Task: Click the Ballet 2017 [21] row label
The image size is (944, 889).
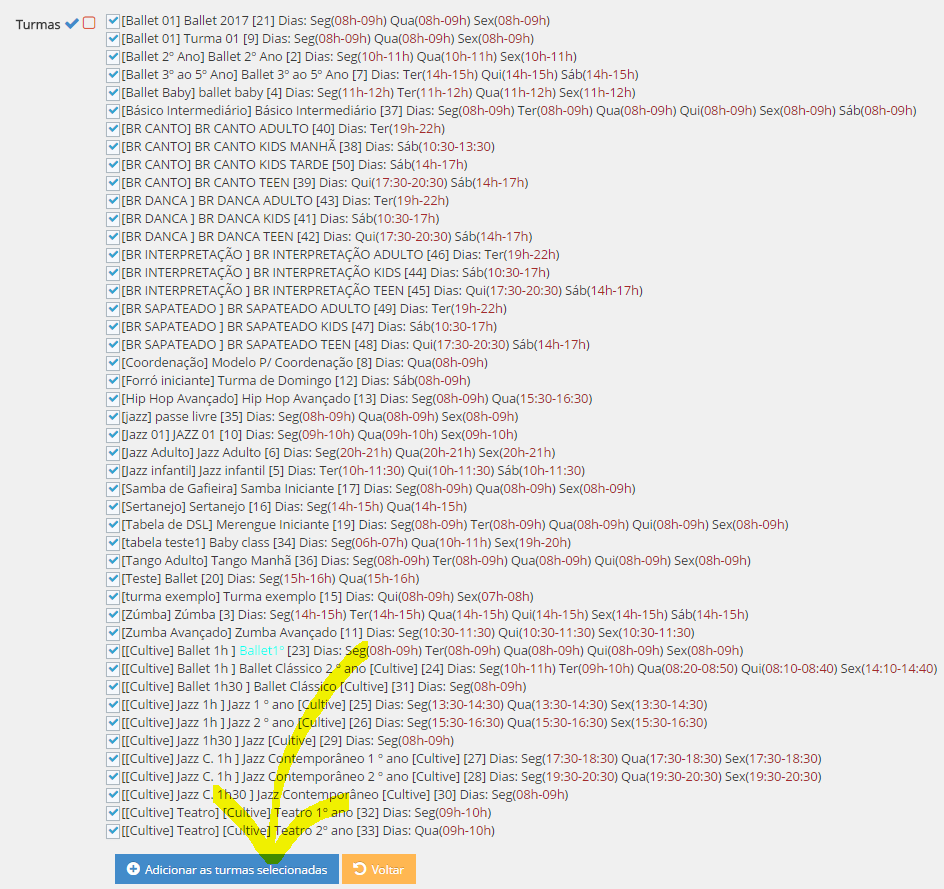Action: pos(336,20)
